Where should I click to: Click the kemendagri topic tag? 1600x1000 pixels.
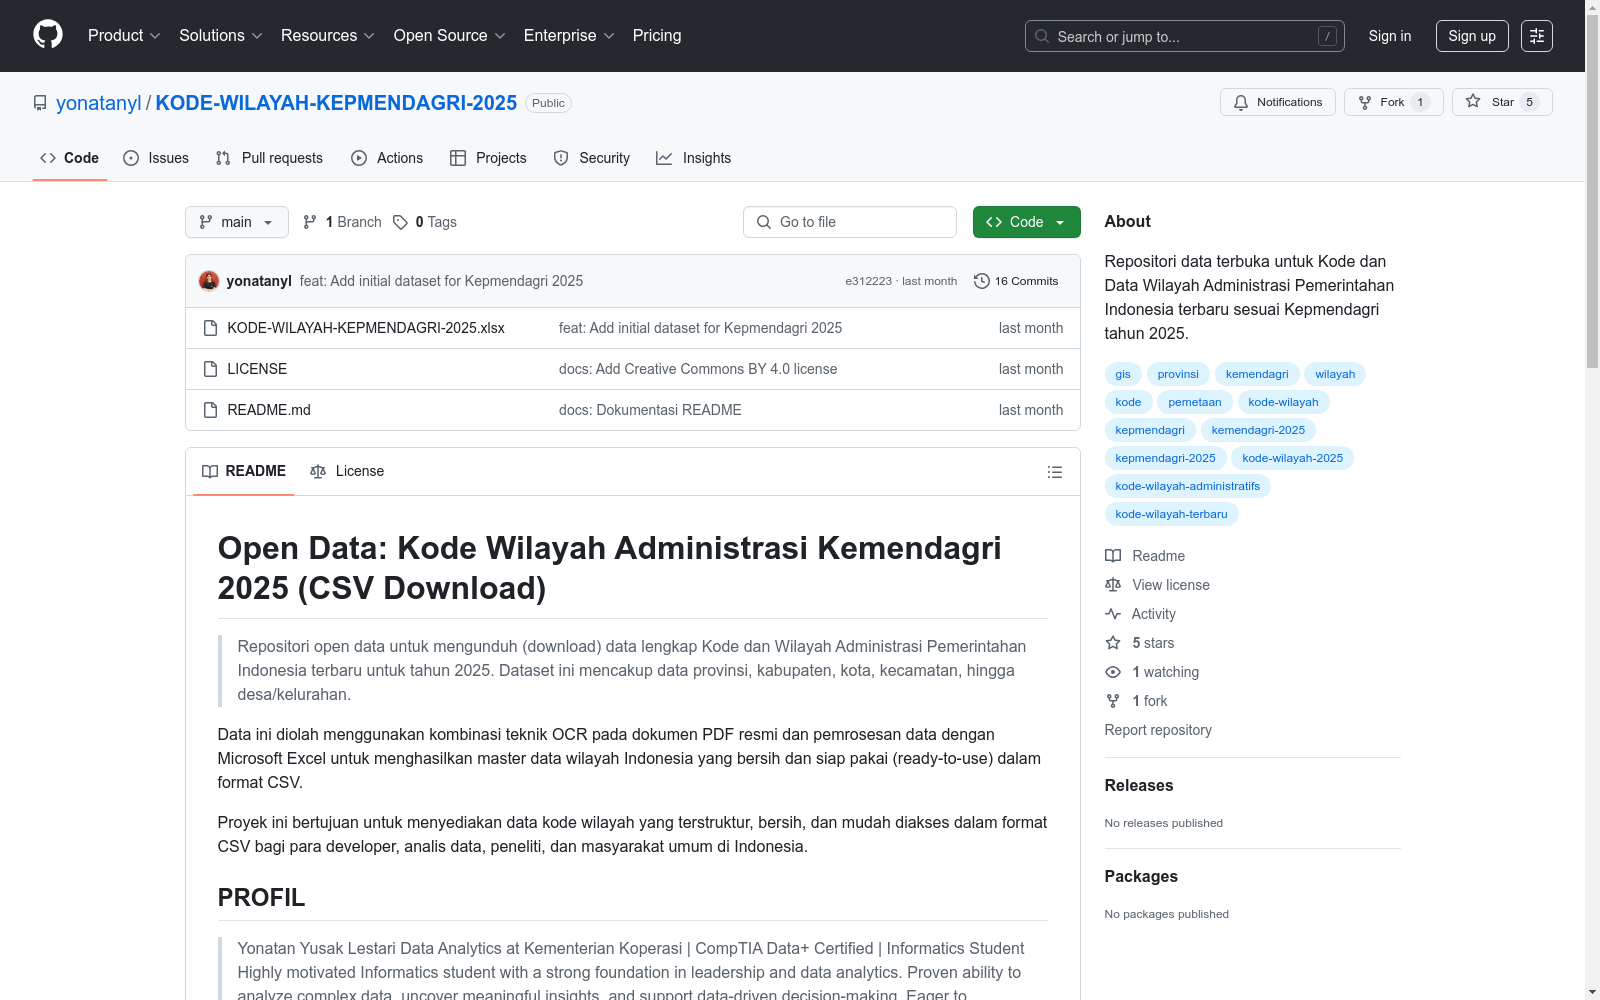[x=1257, y=374]
